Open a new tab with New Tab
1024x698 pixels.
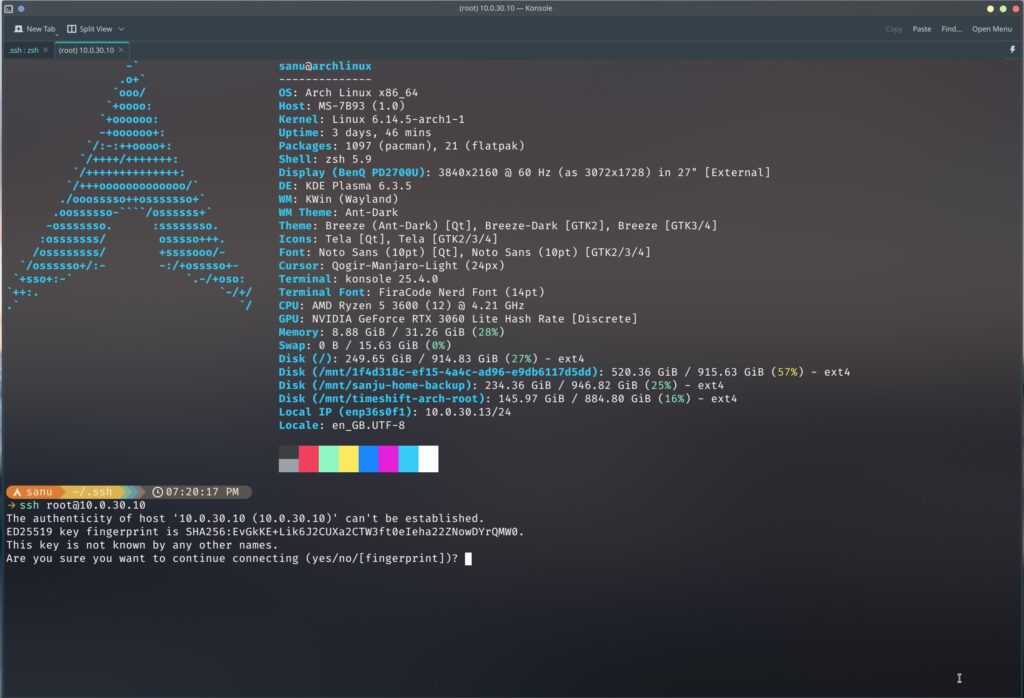coord(35,29)
